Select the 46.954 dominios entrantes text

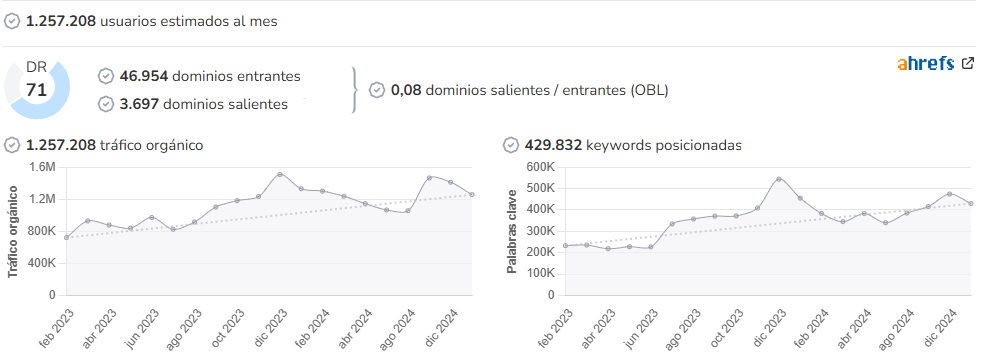[210, 76]
